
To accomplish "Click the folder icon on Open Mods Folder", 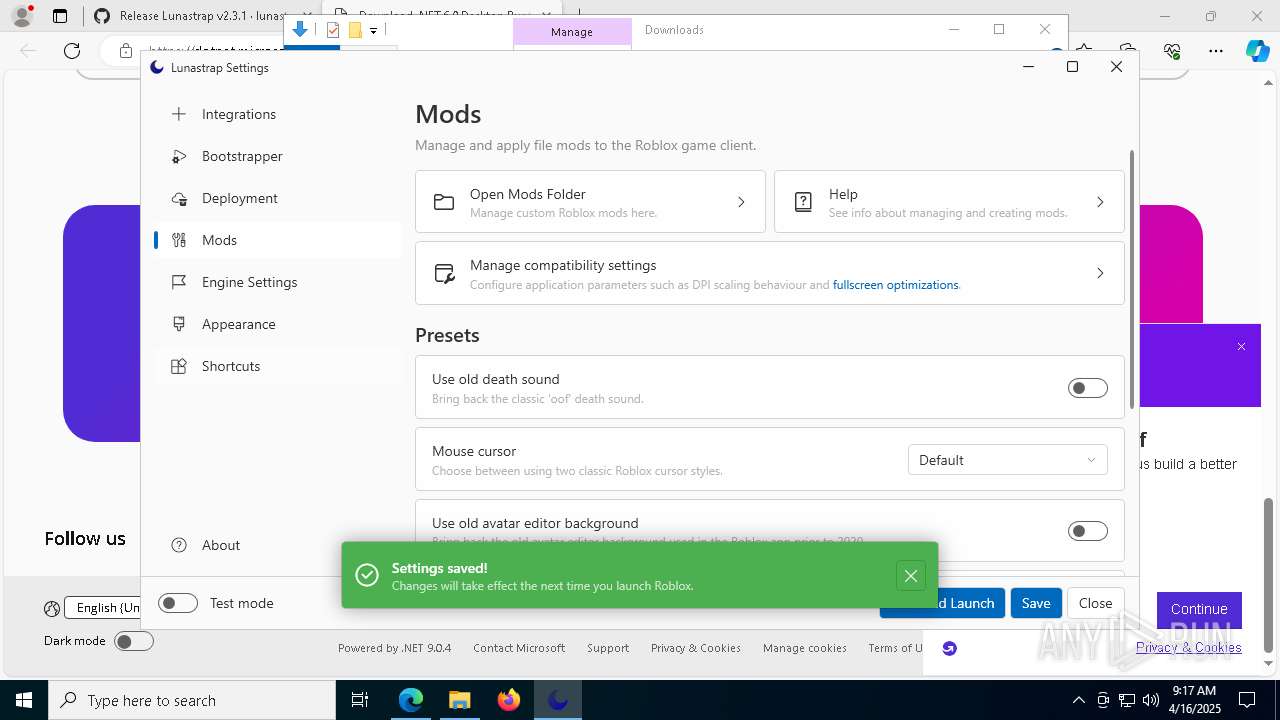I will (444, 202).
